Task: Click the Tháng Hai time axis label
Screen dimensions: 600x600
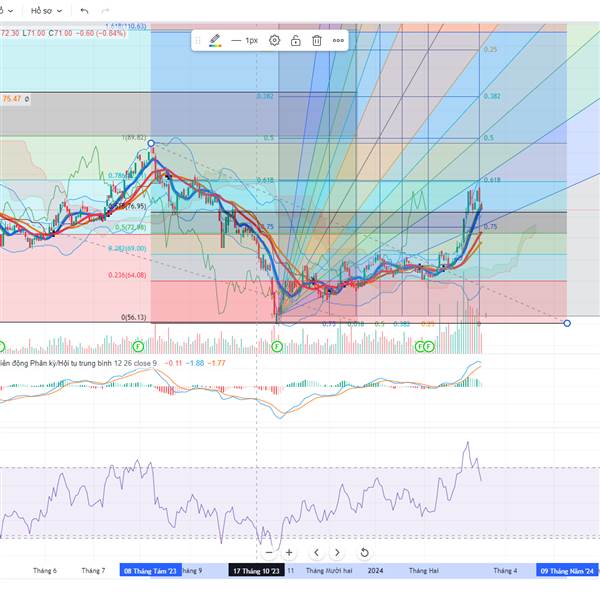Action: (424, 571)
